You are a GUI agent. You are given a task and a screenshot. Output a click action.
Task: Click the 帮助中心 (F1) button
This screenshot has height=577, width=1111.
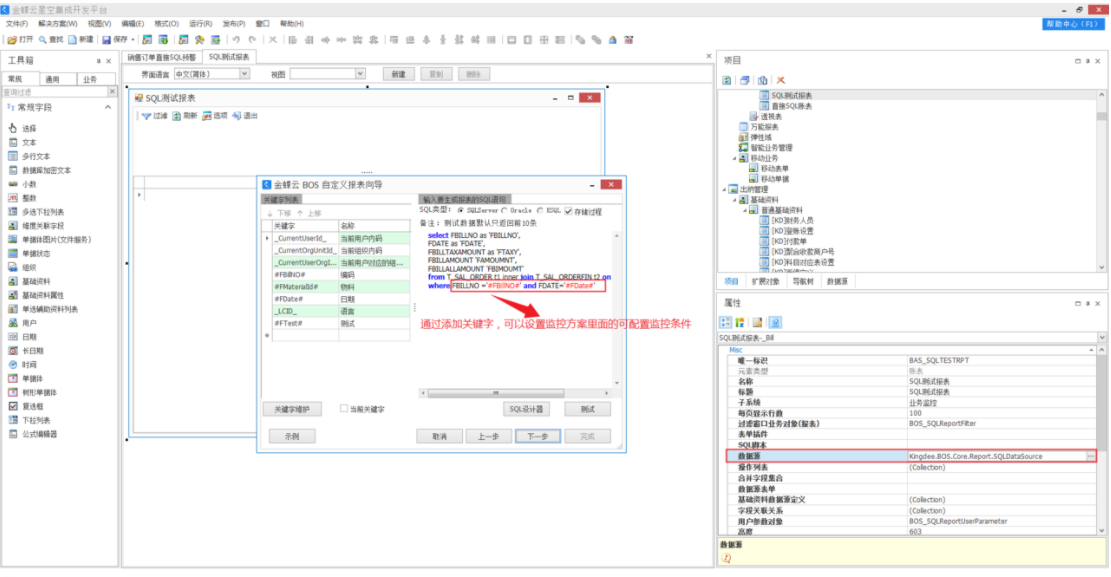[1073, 23]
